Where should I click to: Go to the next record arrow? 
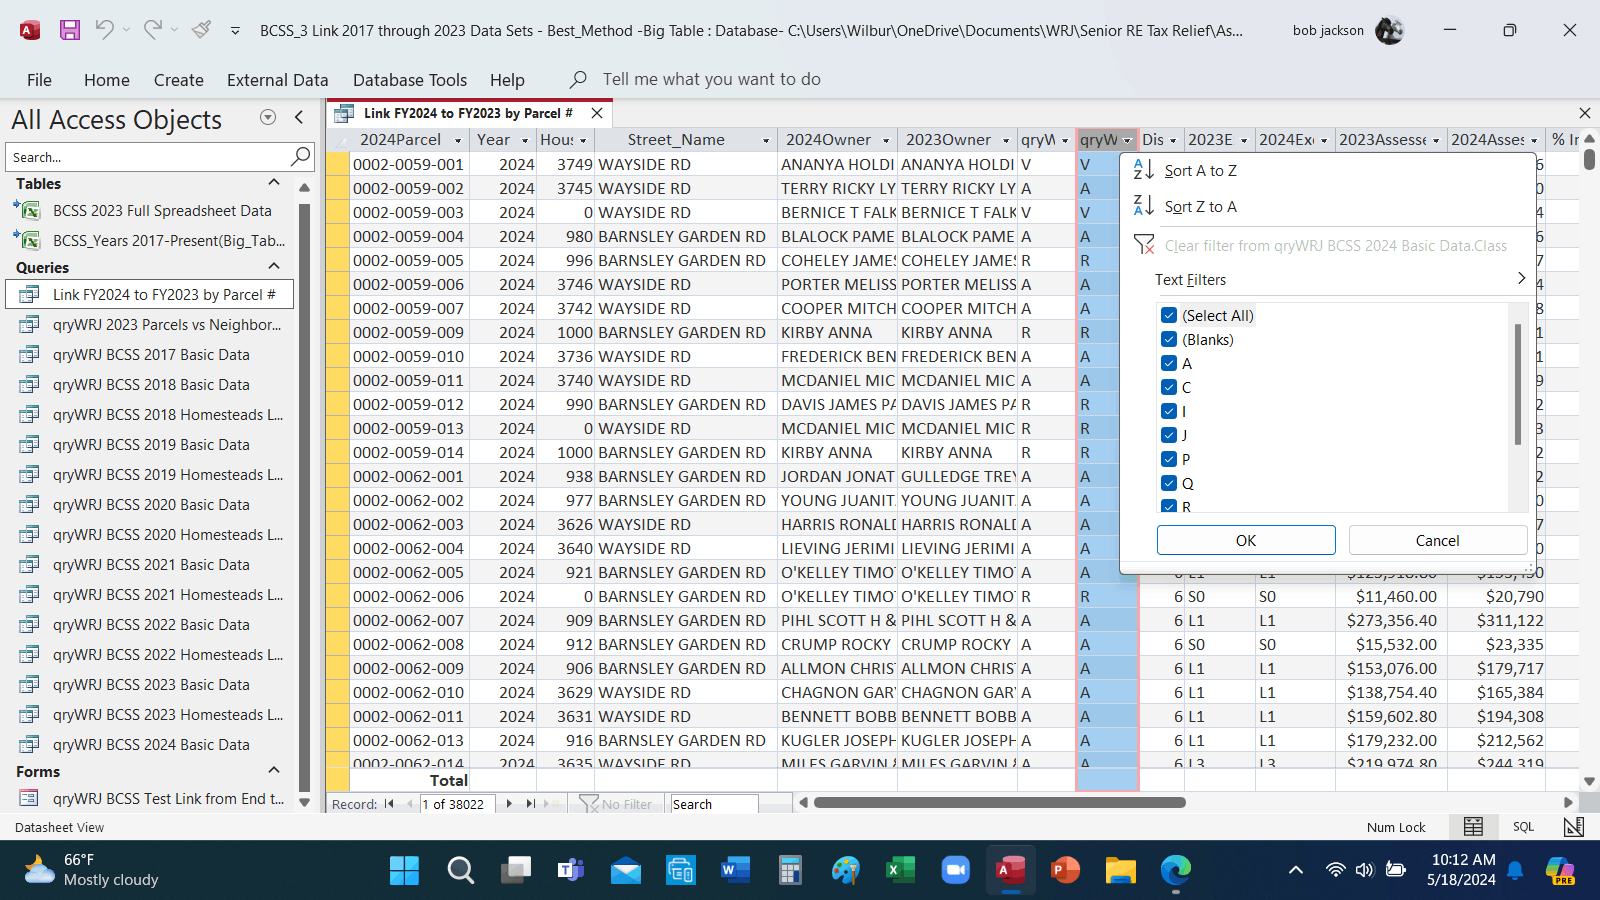[x=509, y=804]
